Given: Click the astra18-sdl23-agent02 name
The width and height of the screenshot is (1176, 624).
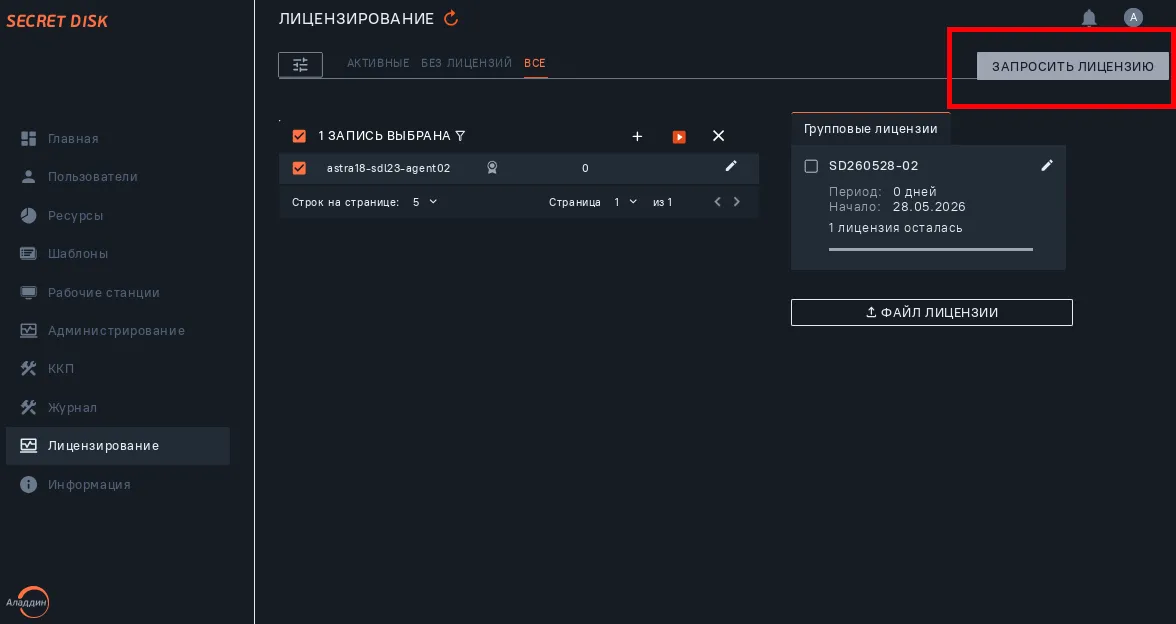Looking at the screenshot, I should coord(388,168).
